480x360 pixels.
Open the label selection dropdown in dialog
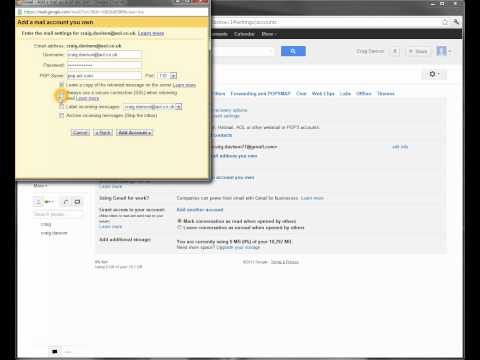(x=153, y=107)
